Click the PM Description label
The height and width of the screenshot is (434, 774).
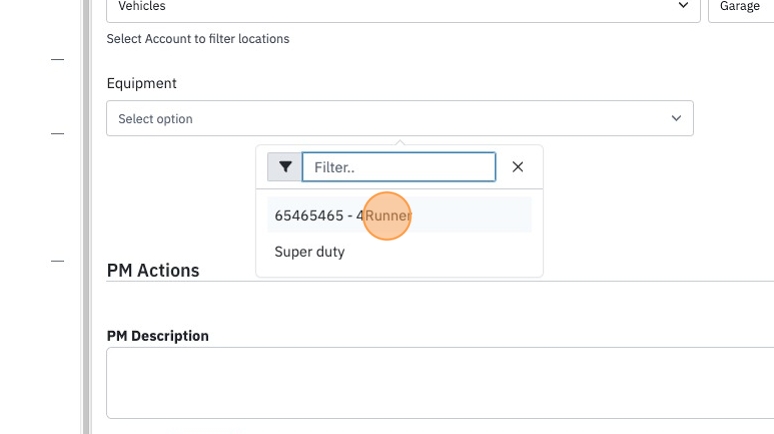pyautogui.click(x=157, y=336)
